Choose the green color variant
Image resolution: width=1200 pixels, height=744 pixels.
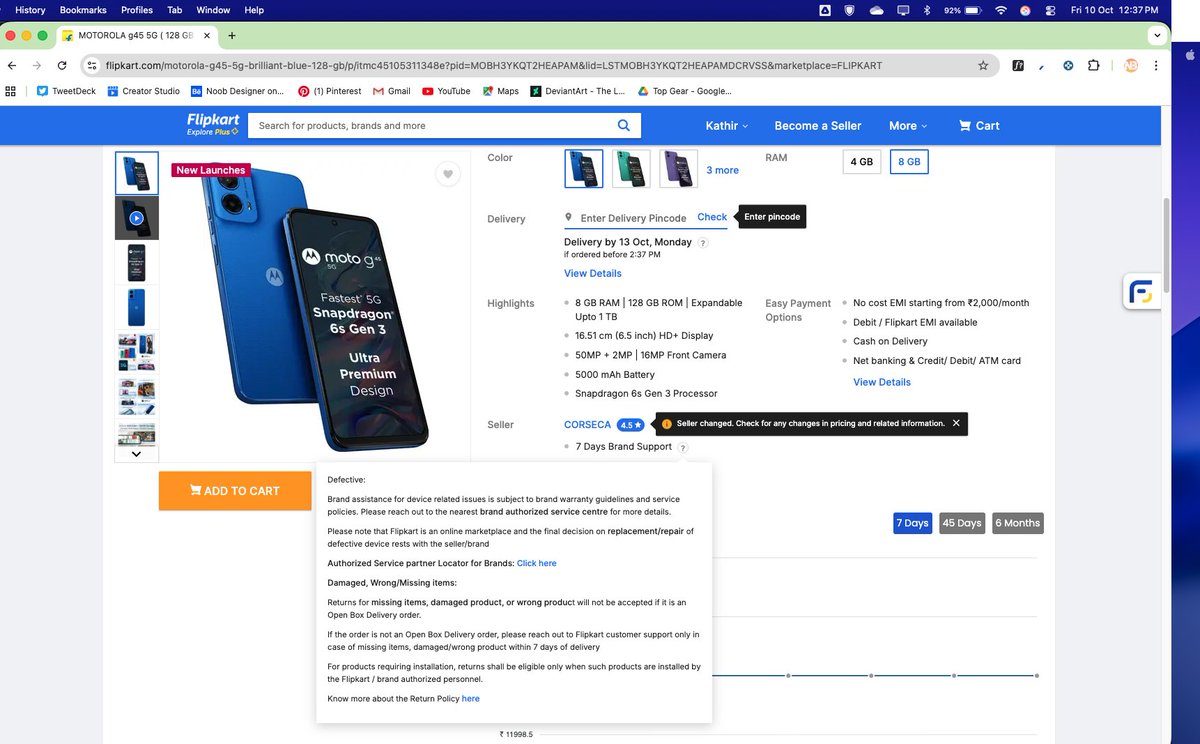point(631,169)
